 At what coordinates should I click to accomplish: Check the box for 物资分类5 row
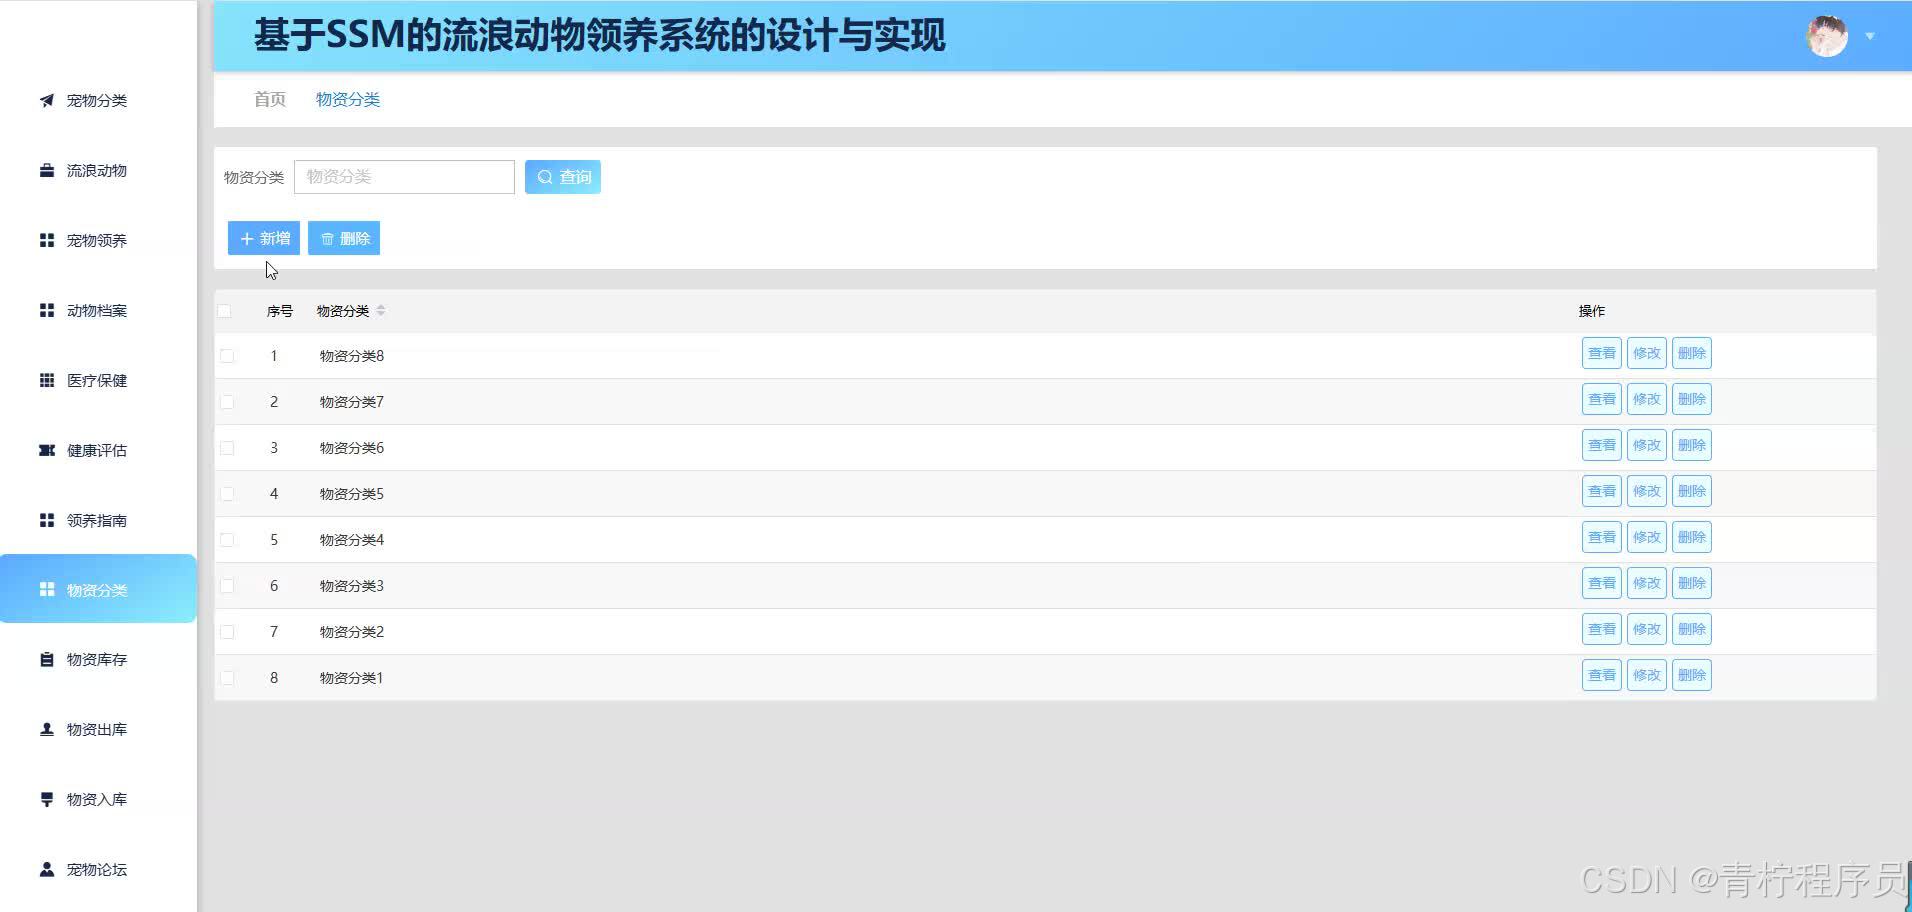coord(227,494)
